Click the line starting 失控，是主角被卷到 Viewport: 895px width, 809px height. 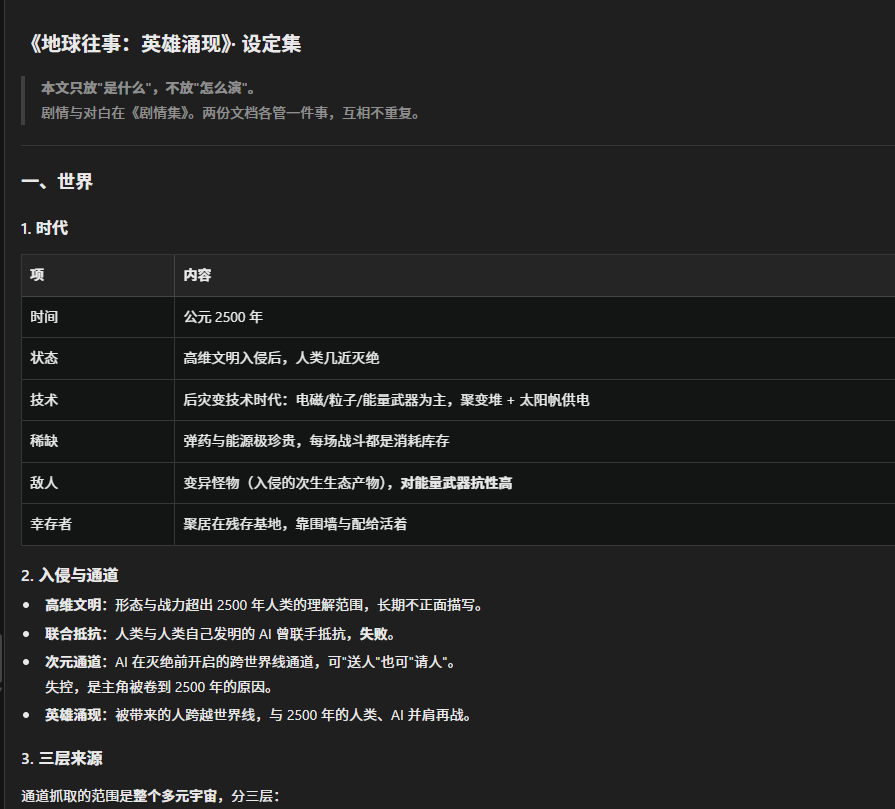click(159, 687)
